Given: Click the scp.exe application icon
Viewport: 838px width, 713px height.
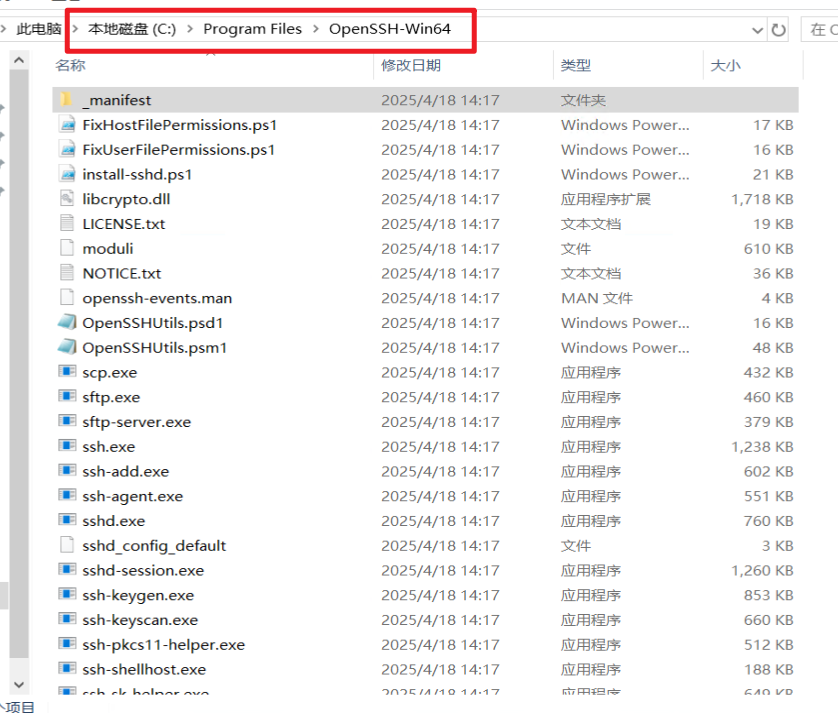Looking at the screenshot, I should coord(67,371).
